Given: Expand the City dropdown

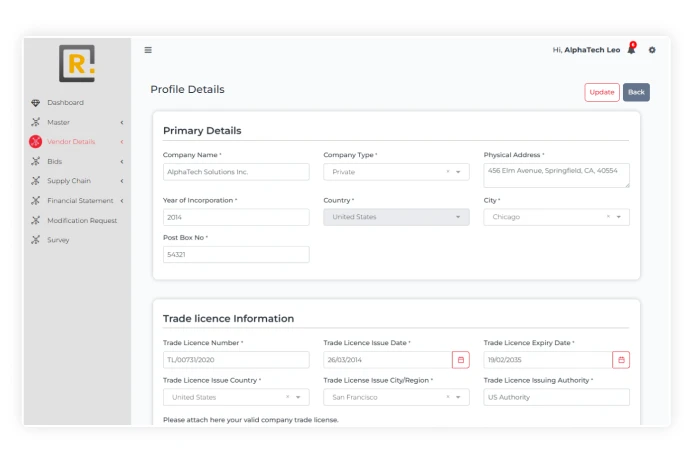Looking at the screenshot, I should (619, 217).
